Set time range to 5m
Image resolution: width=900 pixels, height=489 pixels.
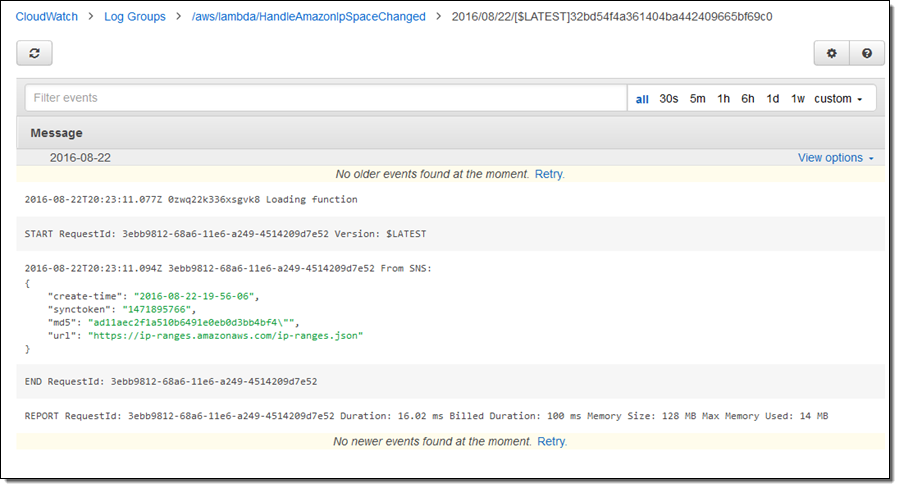[697, 99]
